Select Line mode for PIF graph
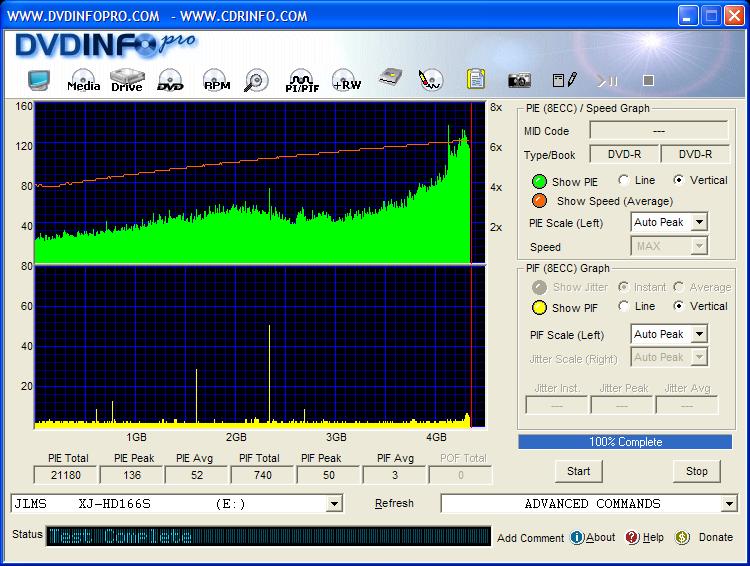 click(623, 306)
